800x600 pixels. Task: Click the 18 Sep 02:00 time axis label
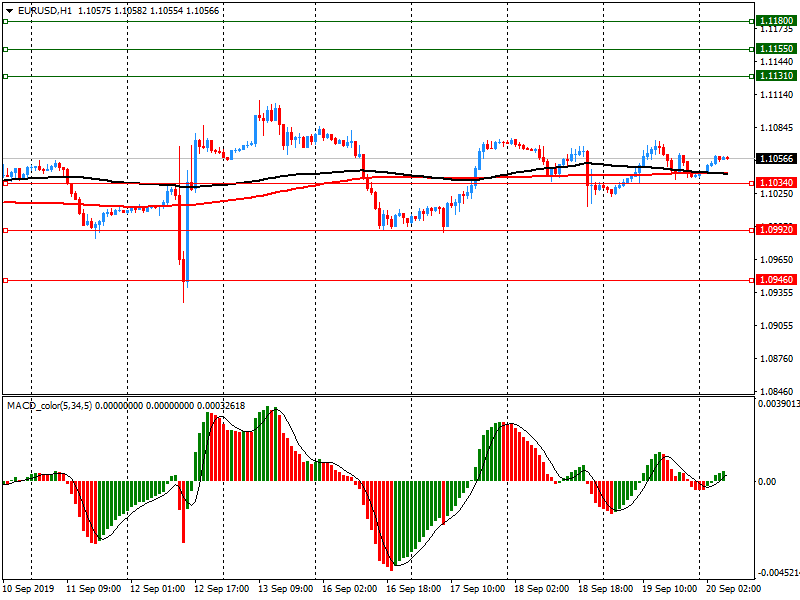(542, 589)
